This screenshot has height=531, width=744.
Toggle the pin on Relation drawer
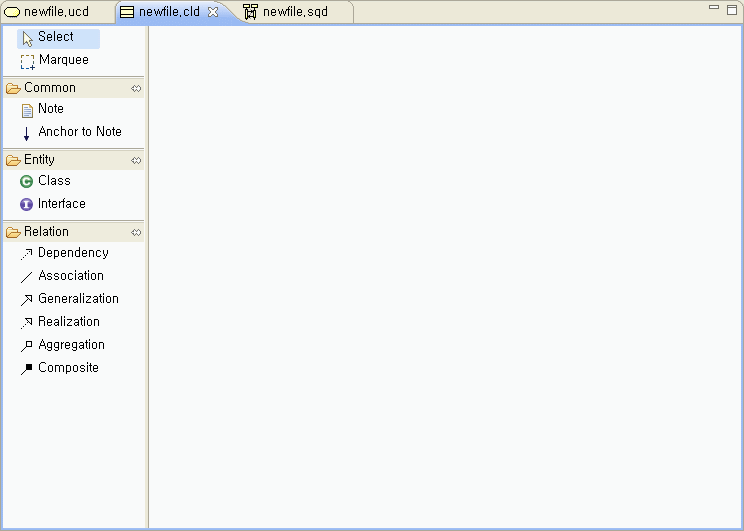pyautogui.click(x=136, y=232)
